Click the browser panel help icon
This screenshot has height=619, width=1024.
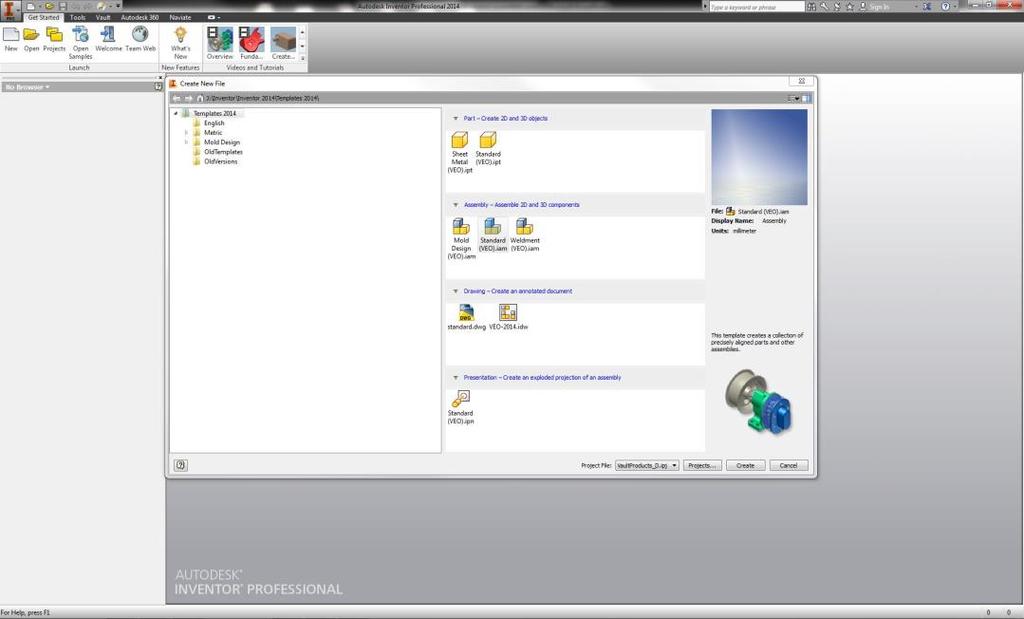coord(158,87)
